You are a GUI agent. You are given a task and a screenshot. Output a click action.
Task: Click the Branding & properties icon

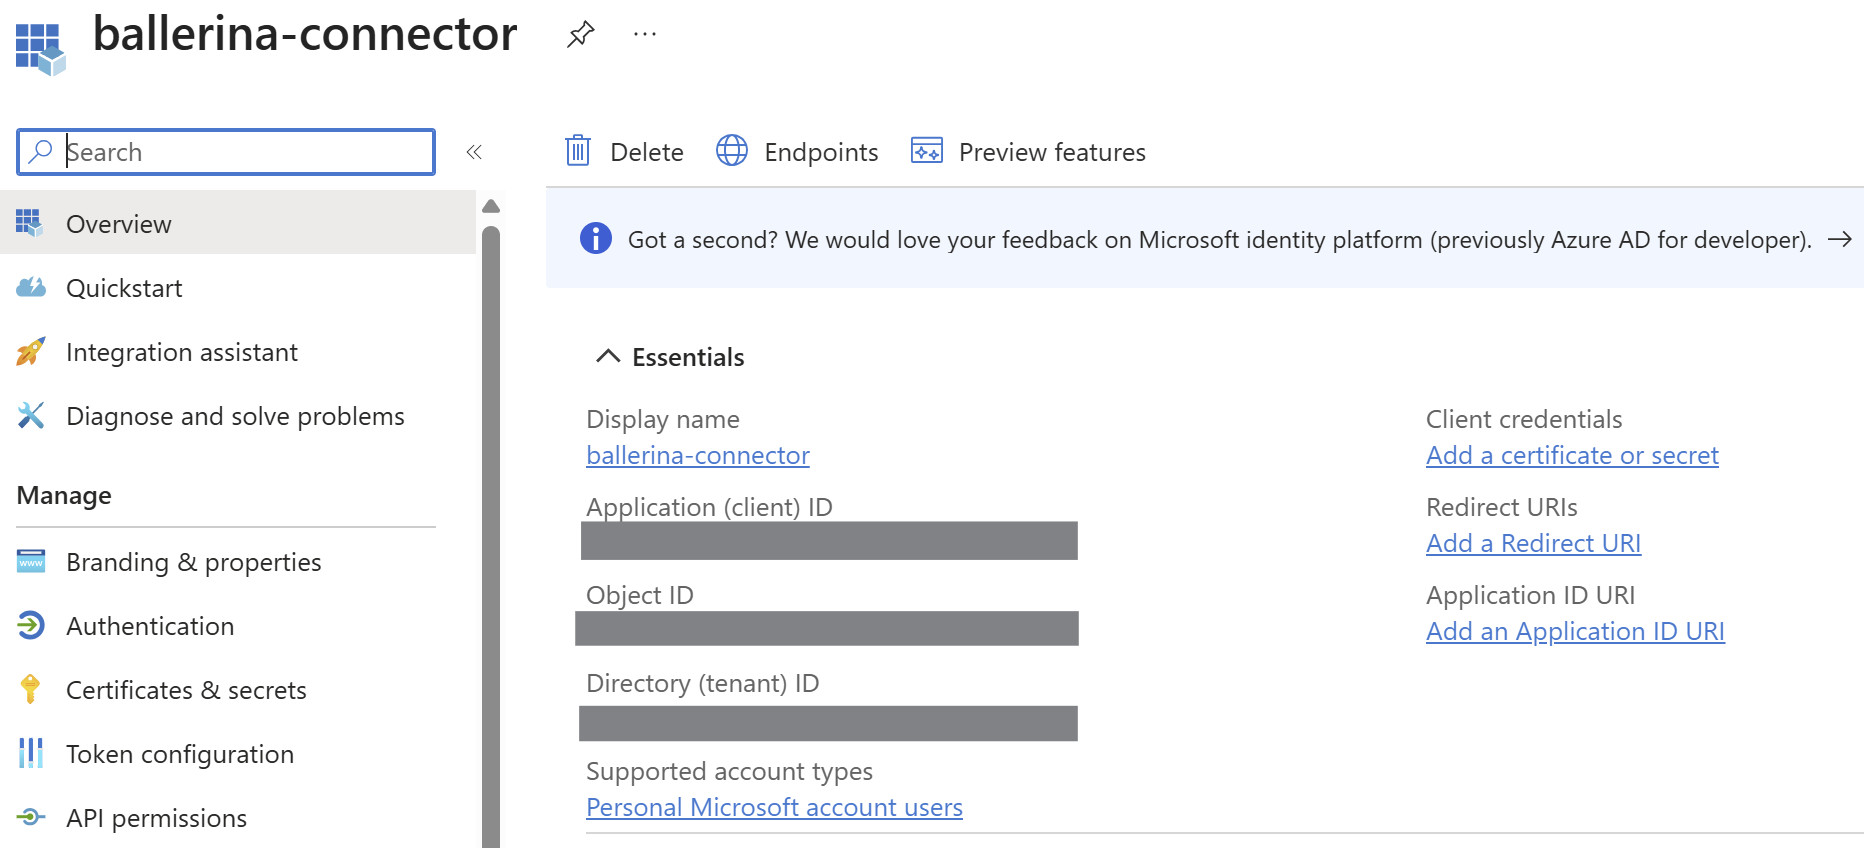click(31, 561)
